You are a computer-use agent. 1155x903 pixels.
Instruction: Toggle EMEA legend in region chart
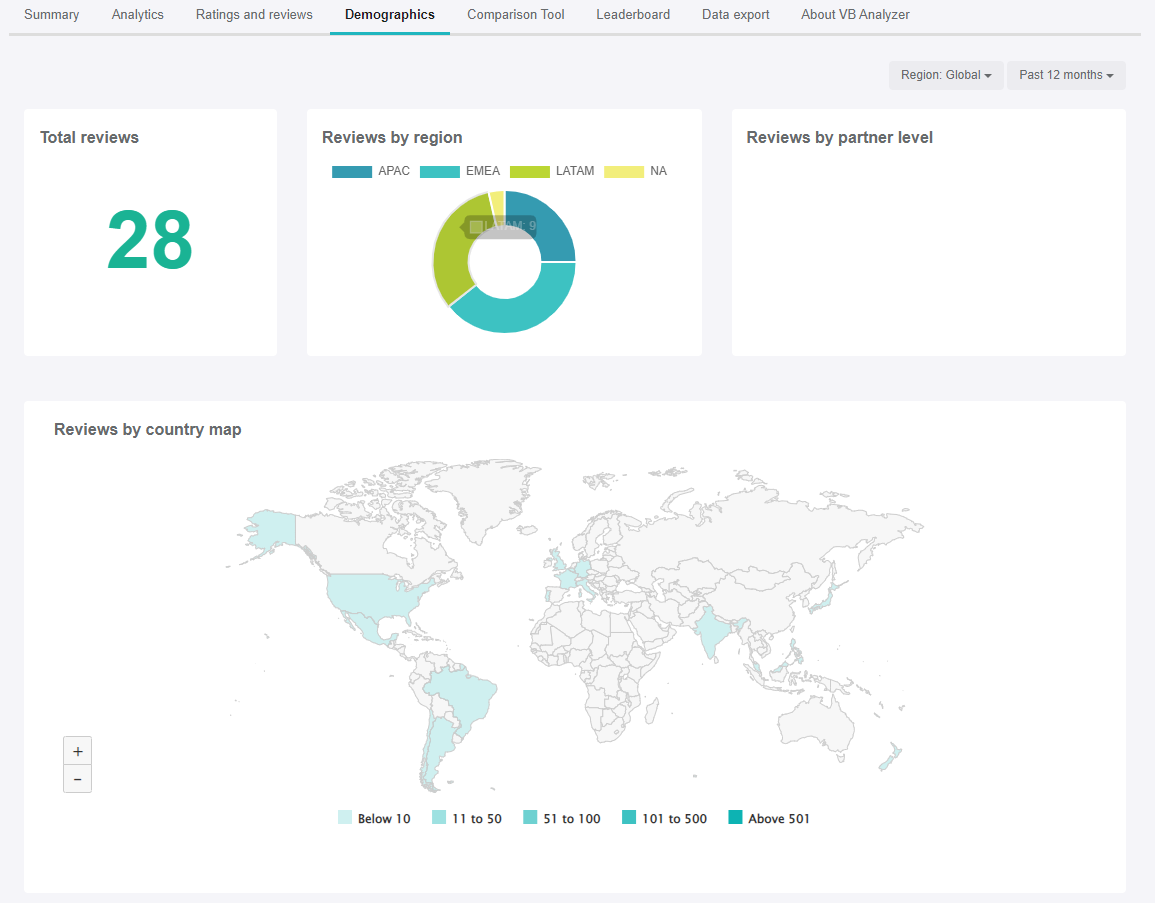460,171
